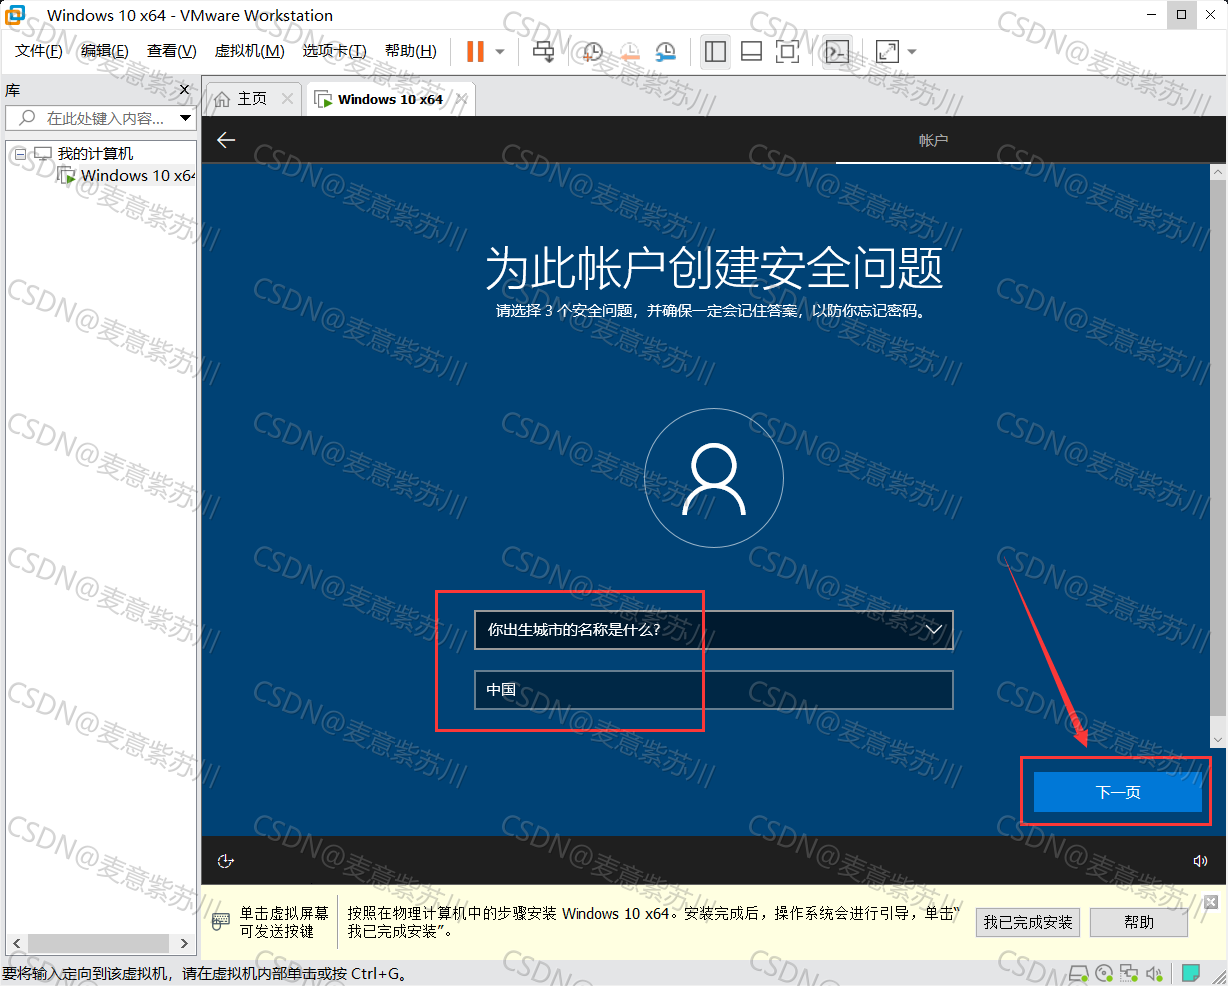The width and height of the screenshot is (1228, 986).
Task: Click the keyboard hint icon in the yellow bar
Action: click(221, 922)
